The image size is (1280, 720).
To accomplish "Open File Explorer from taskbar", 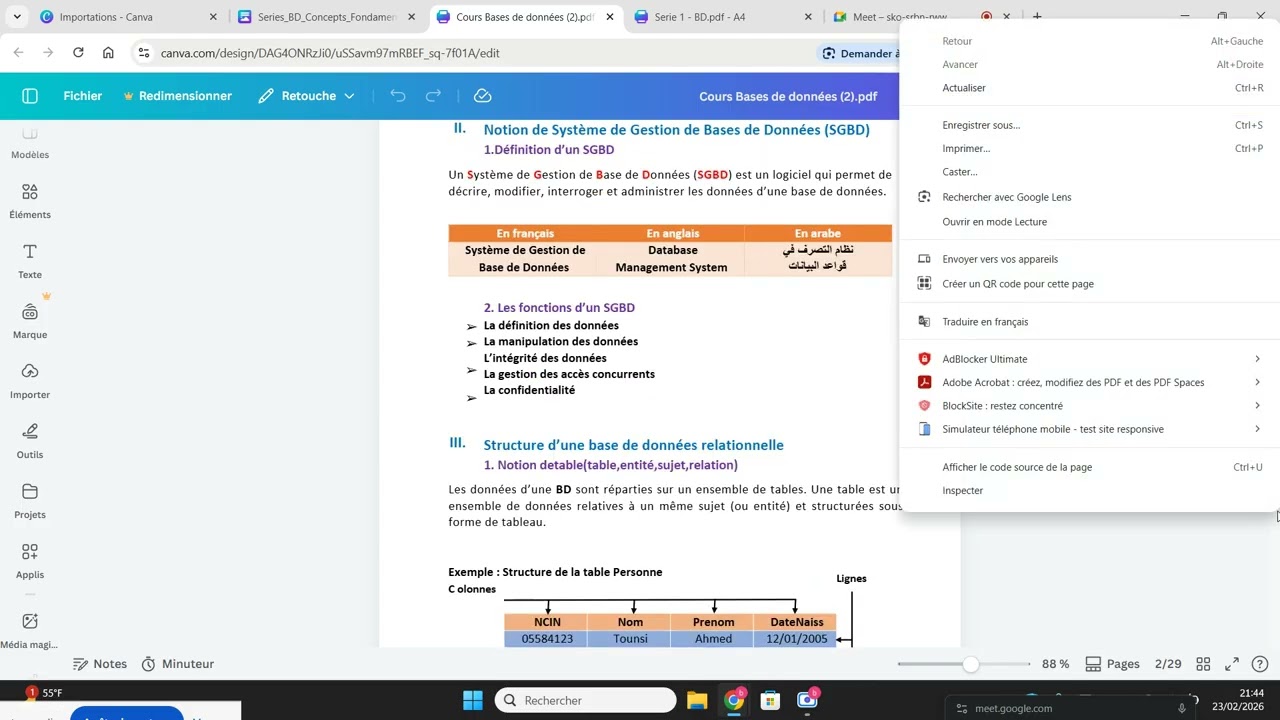I will click(x=697, y=700).
